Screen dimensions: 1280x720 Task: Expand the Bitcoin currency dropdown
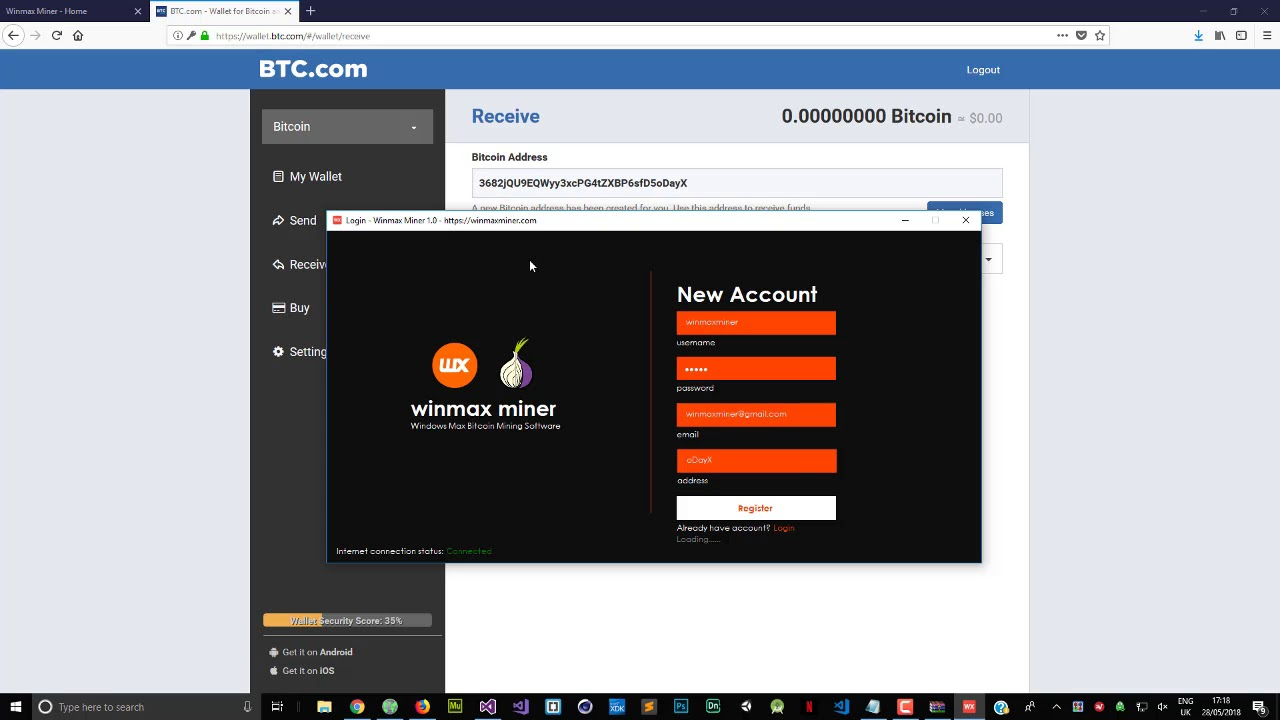coord(347,127)
